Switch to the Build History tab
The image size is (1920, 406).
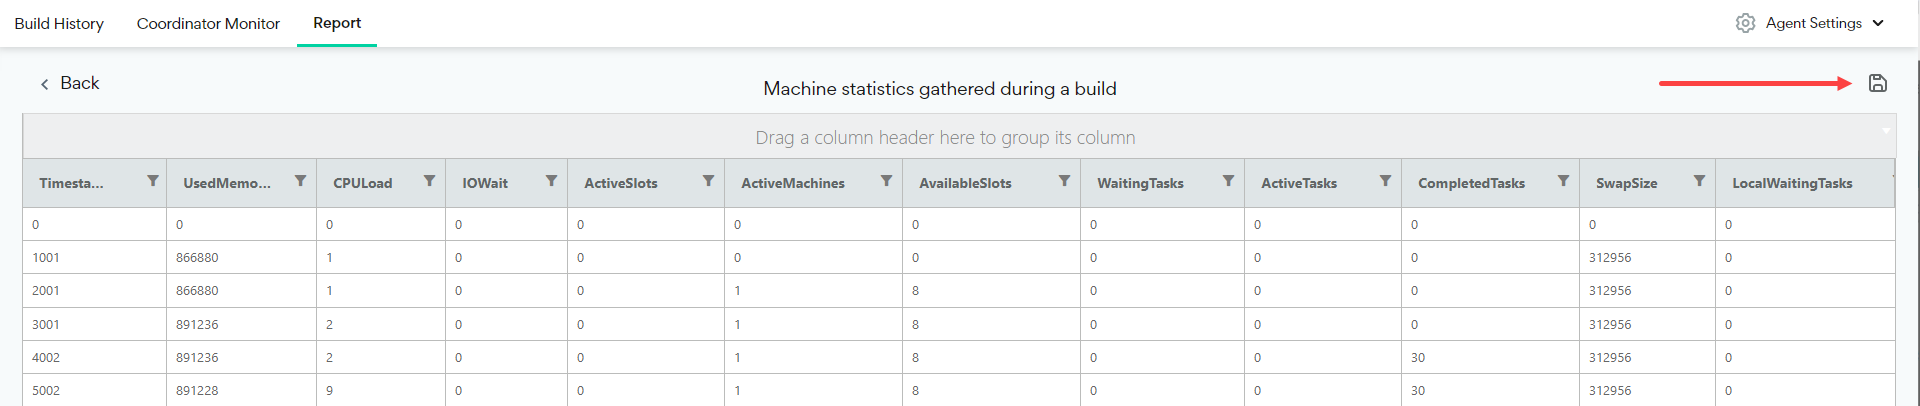59,23
